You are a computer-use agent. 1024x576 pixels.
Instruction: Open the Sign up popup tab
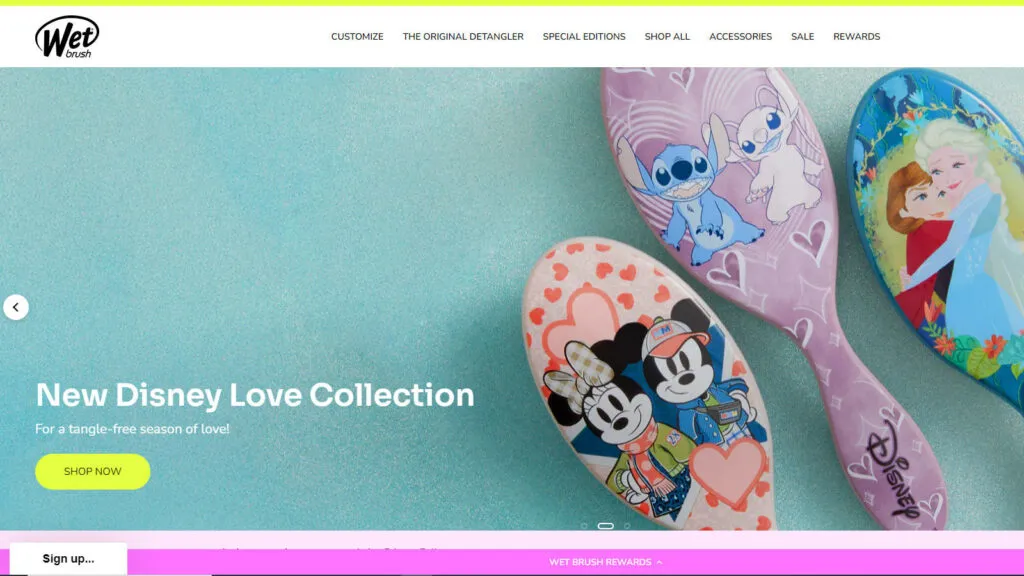[69, 558]
